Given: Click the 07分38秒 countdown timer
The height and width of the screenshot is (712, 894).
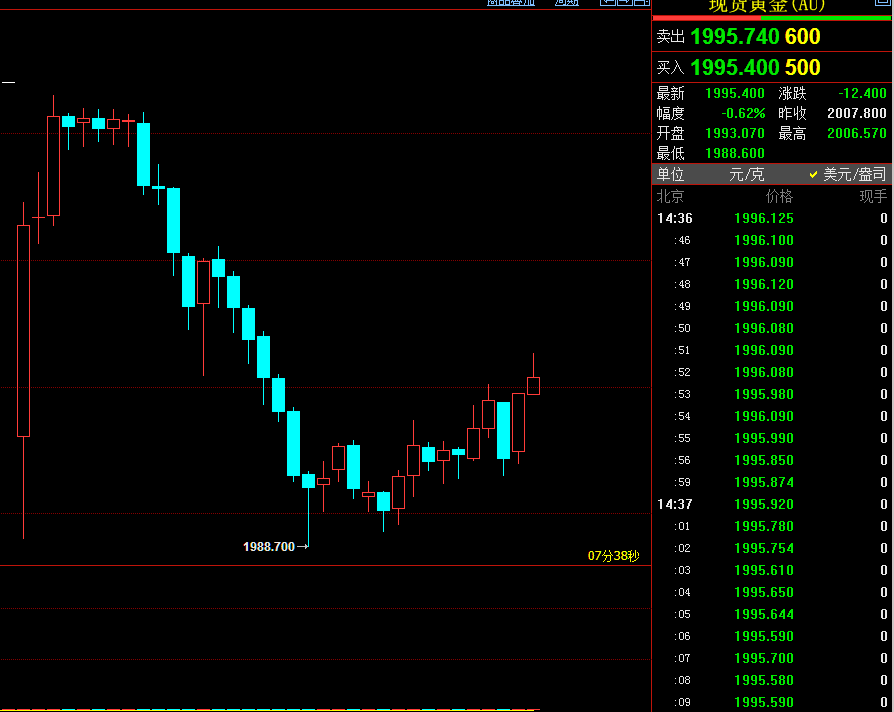Looking at the screenshot, I should [613, 555].
